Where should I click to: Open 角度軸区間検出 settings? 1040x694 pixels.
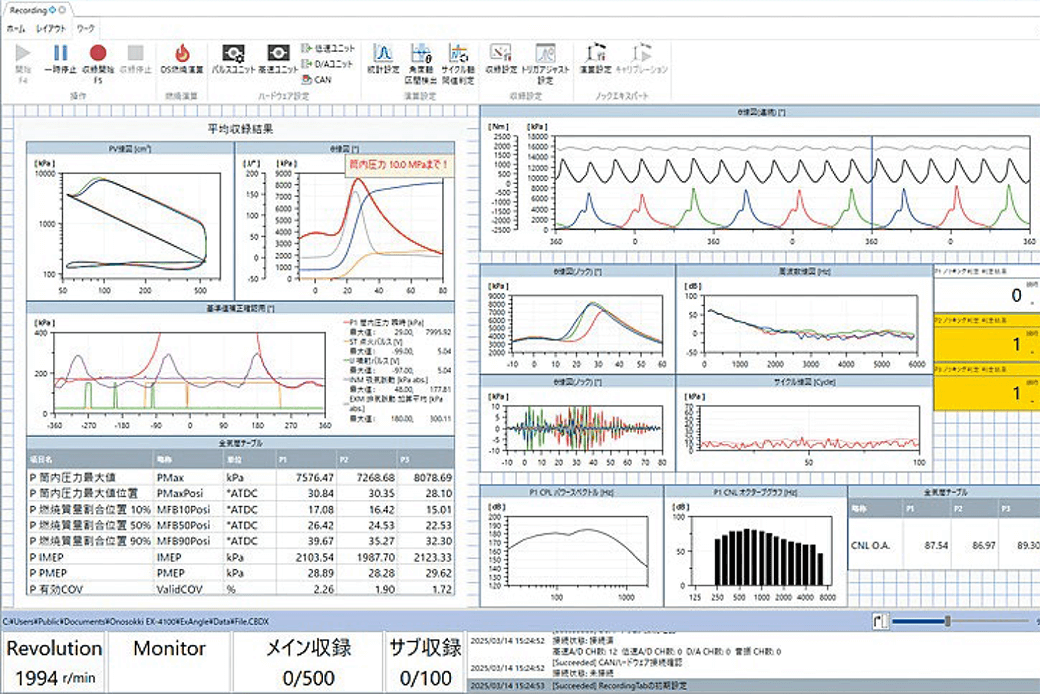(x=421, y=59)
